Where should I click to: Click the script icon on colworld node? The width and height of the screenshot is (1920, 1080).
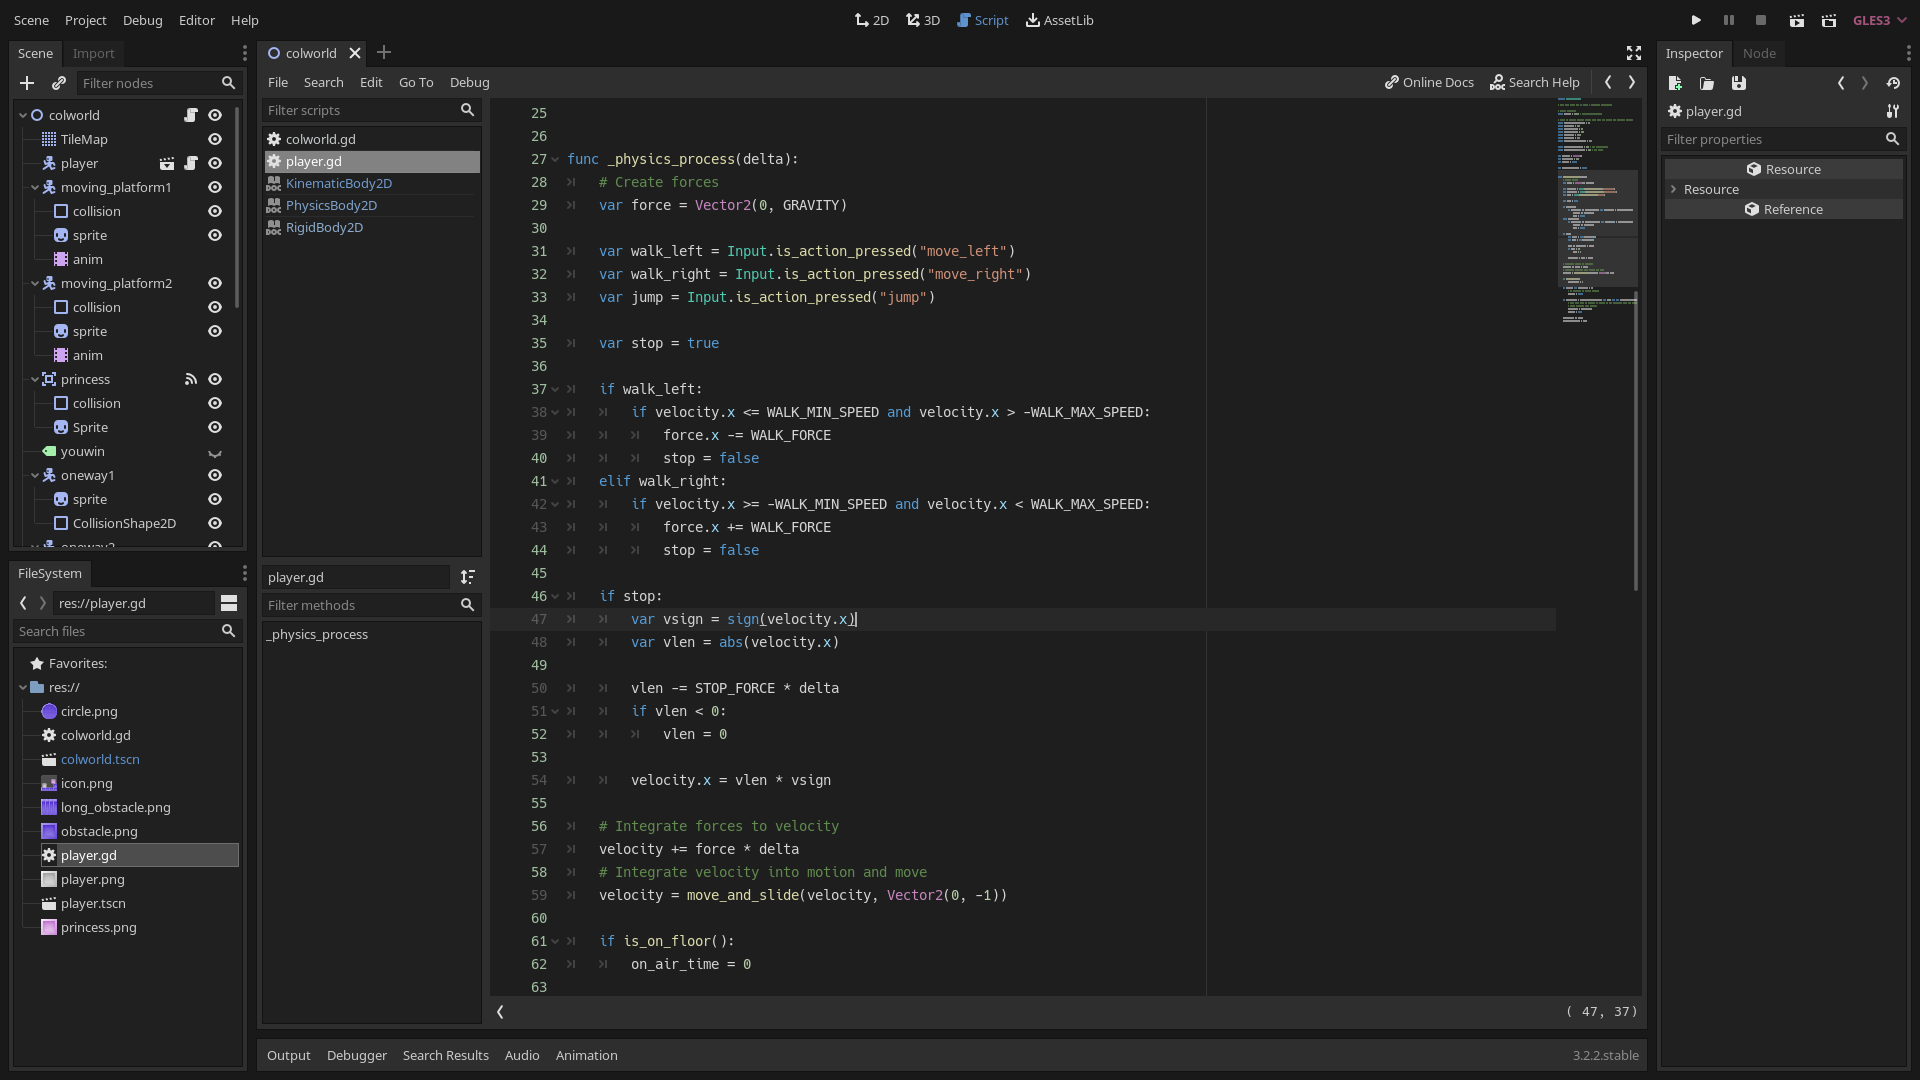[x=191, y=115]
